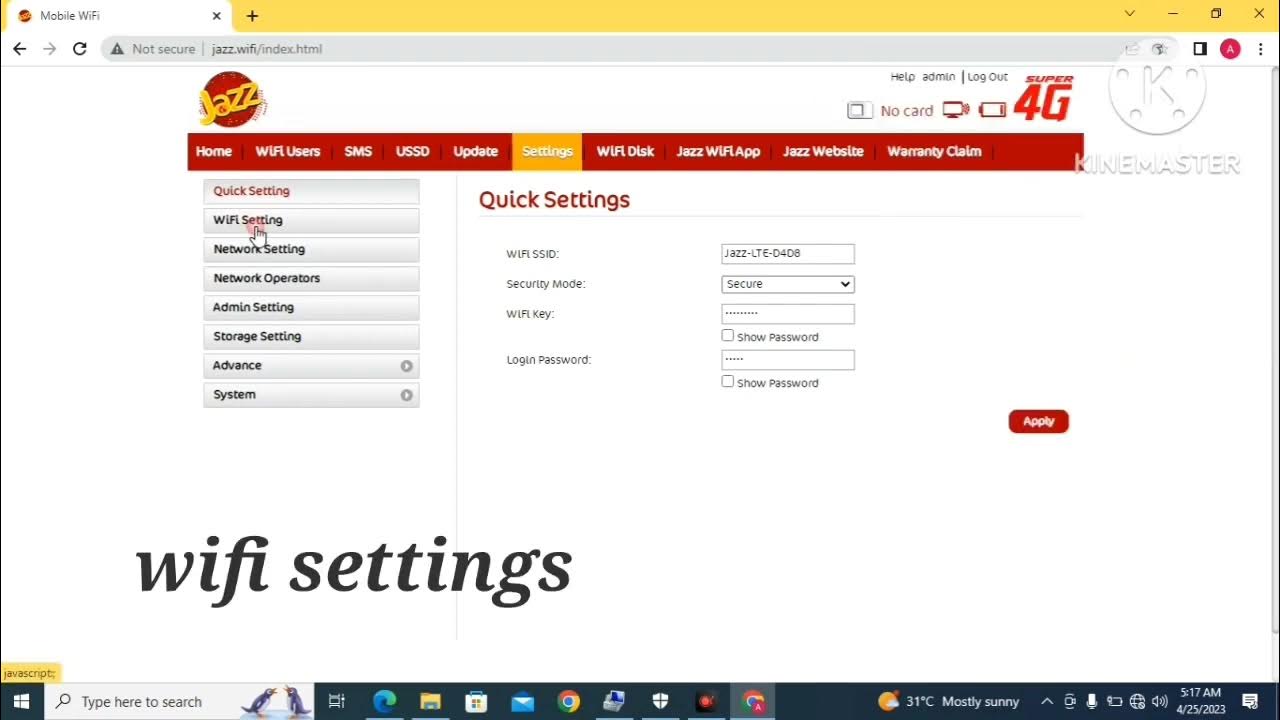Click the Log Out link

(987, 77)
